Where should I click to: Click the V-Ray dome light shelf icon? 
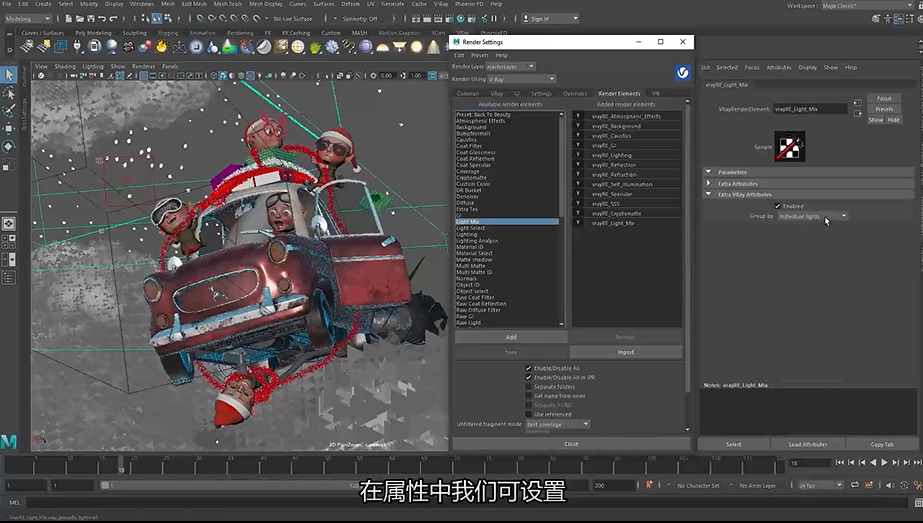tap(383, 47)
